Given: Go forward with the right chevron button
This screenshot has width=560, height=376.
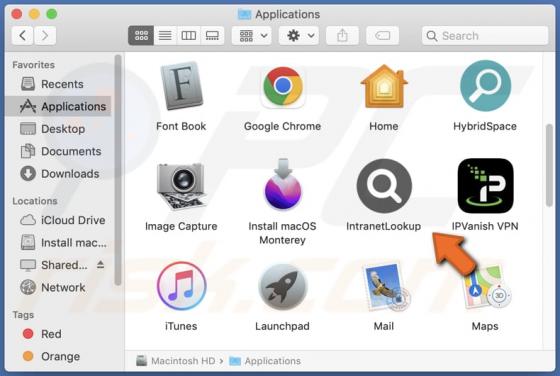Looking at the screenshot, I should pyautogui.click(x=45, y=35).
